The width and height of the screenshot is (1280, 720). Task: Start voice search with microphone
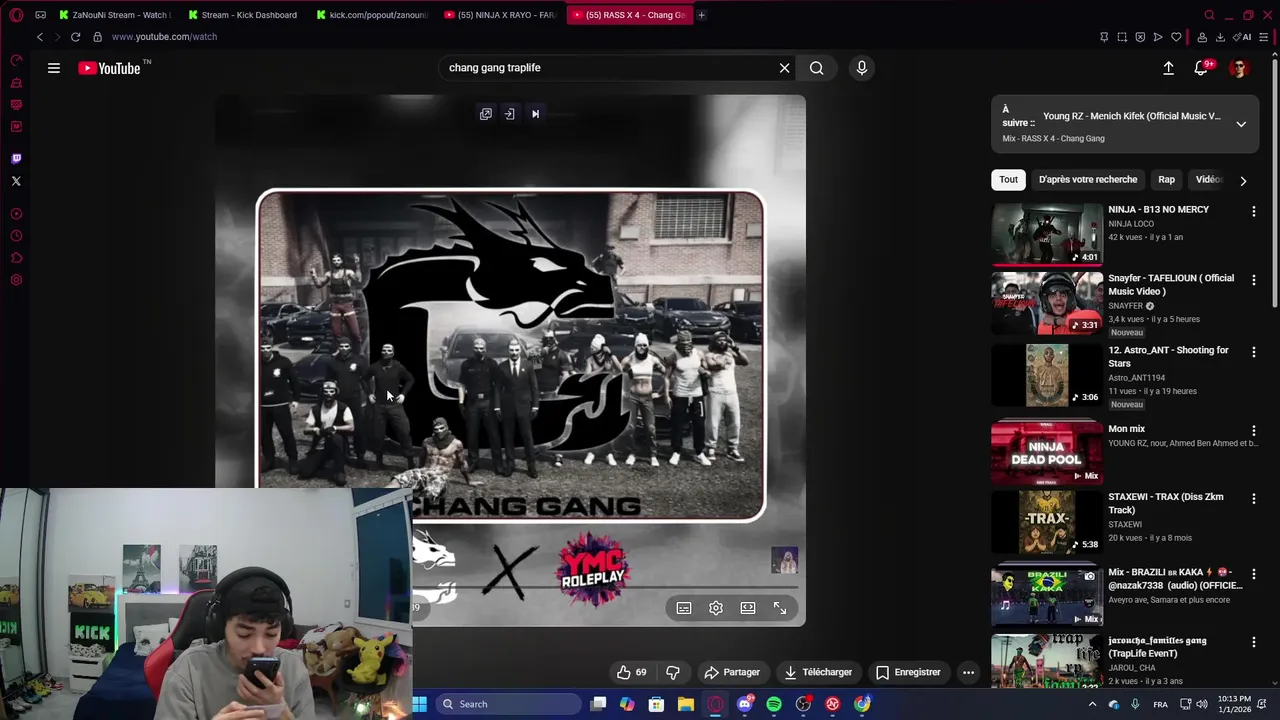(x=862, y=68)
